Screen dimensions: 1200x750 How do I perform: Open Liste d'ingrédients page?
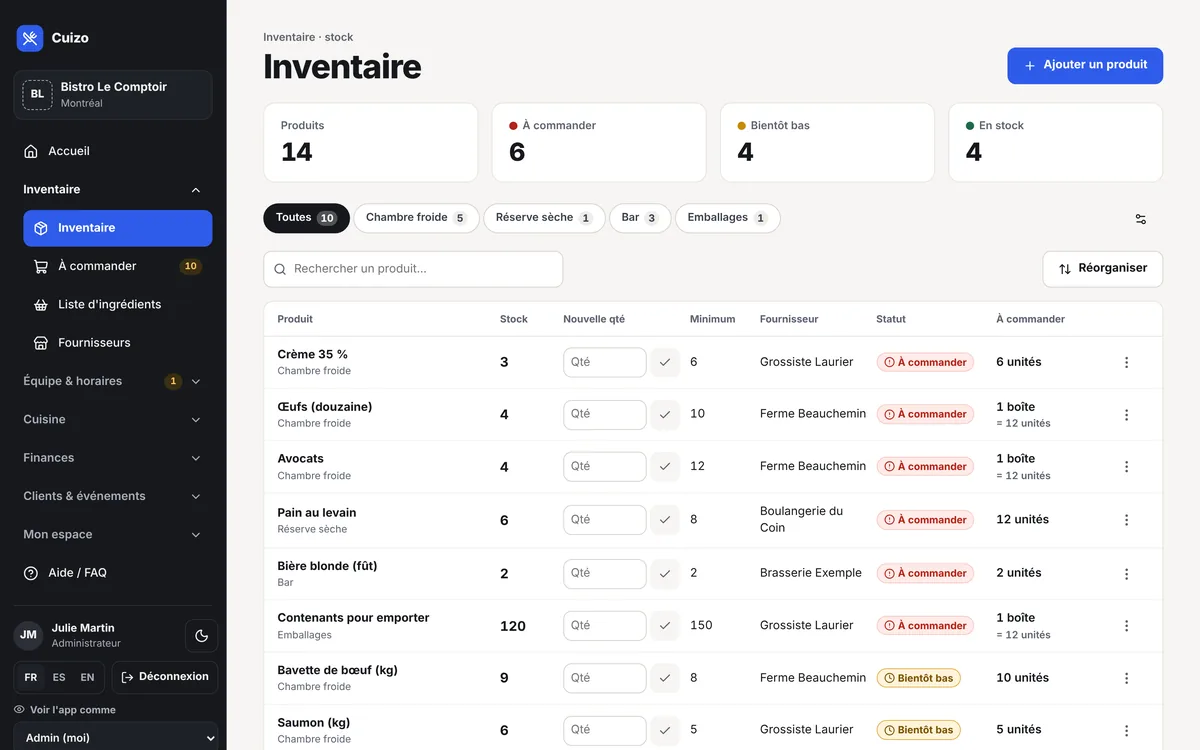point(118,304)
